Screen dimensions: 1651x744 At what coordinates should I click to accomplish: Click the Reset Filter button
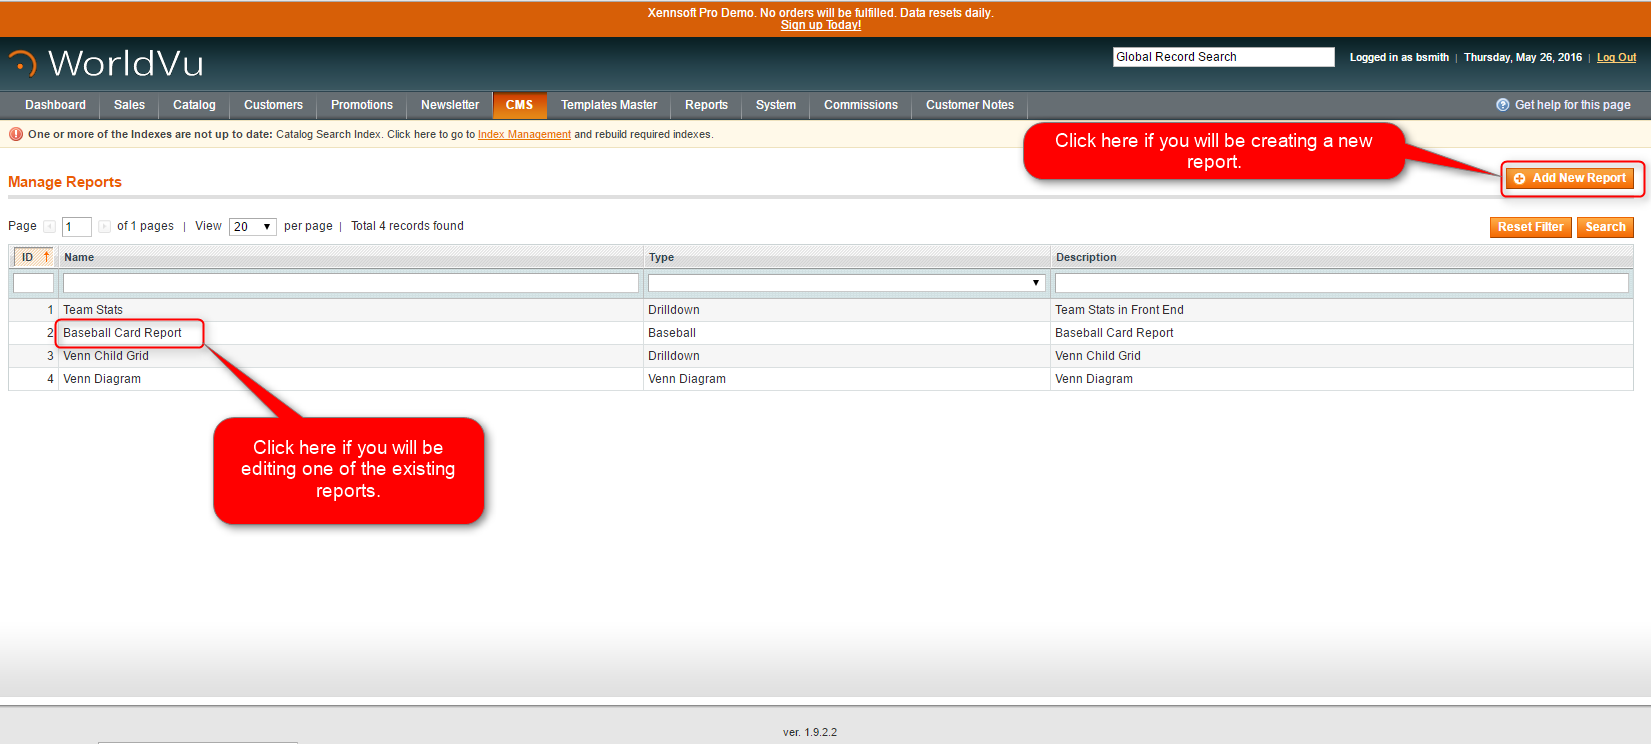(1530, 227)
